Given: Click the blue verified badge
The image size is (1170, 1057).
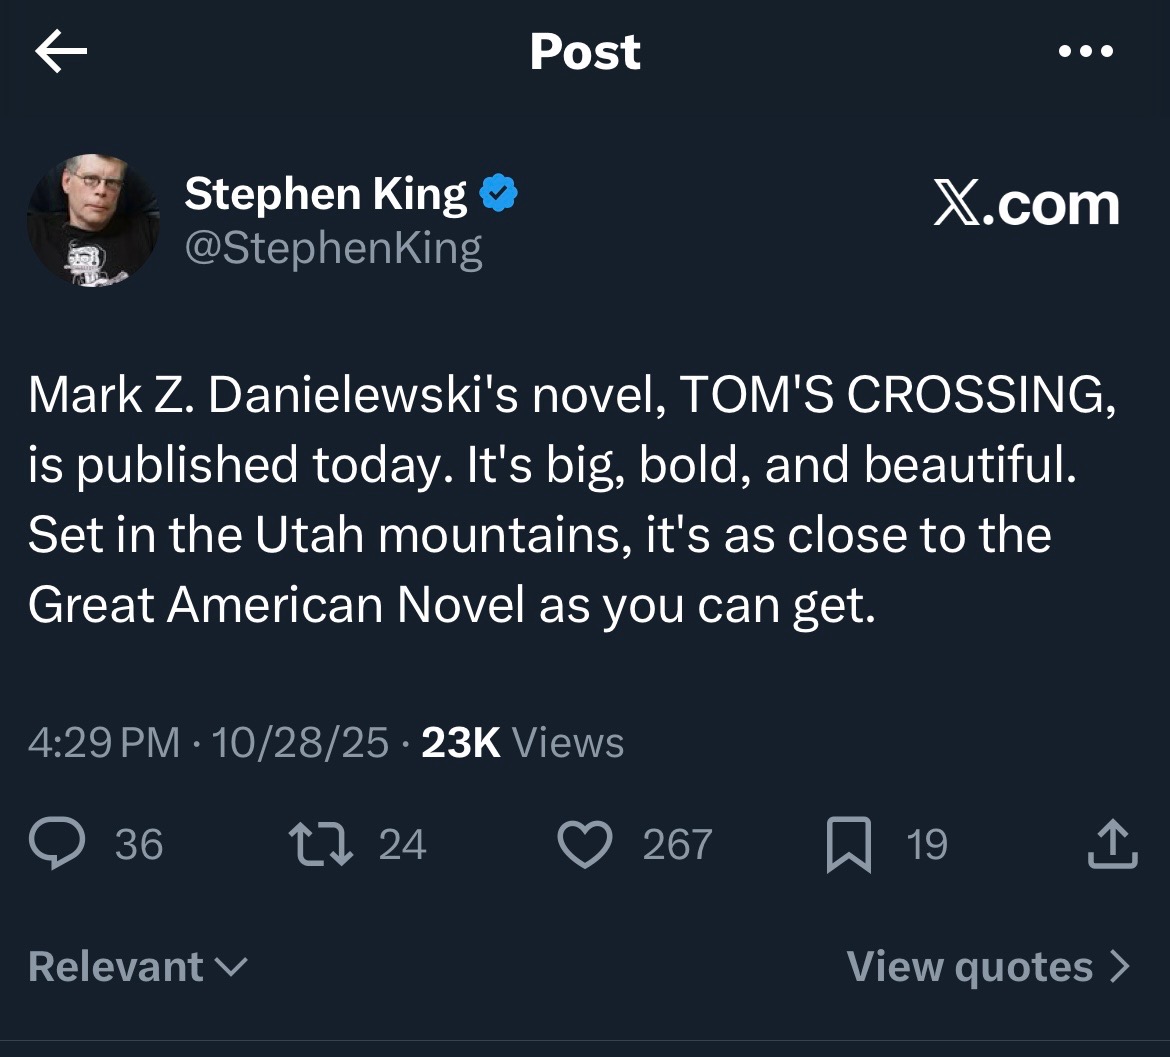Looking at the screenshot, I should point(499,193).
